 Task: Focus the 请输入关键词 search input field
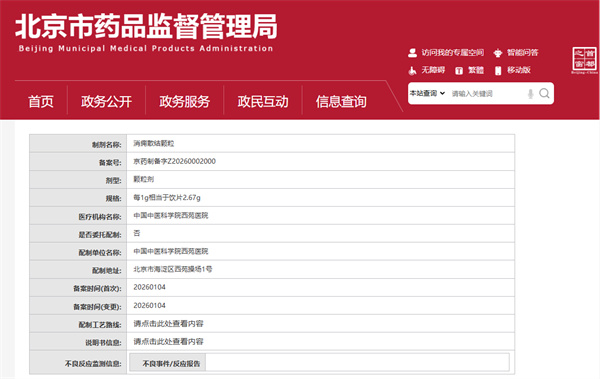pos(487,94)
